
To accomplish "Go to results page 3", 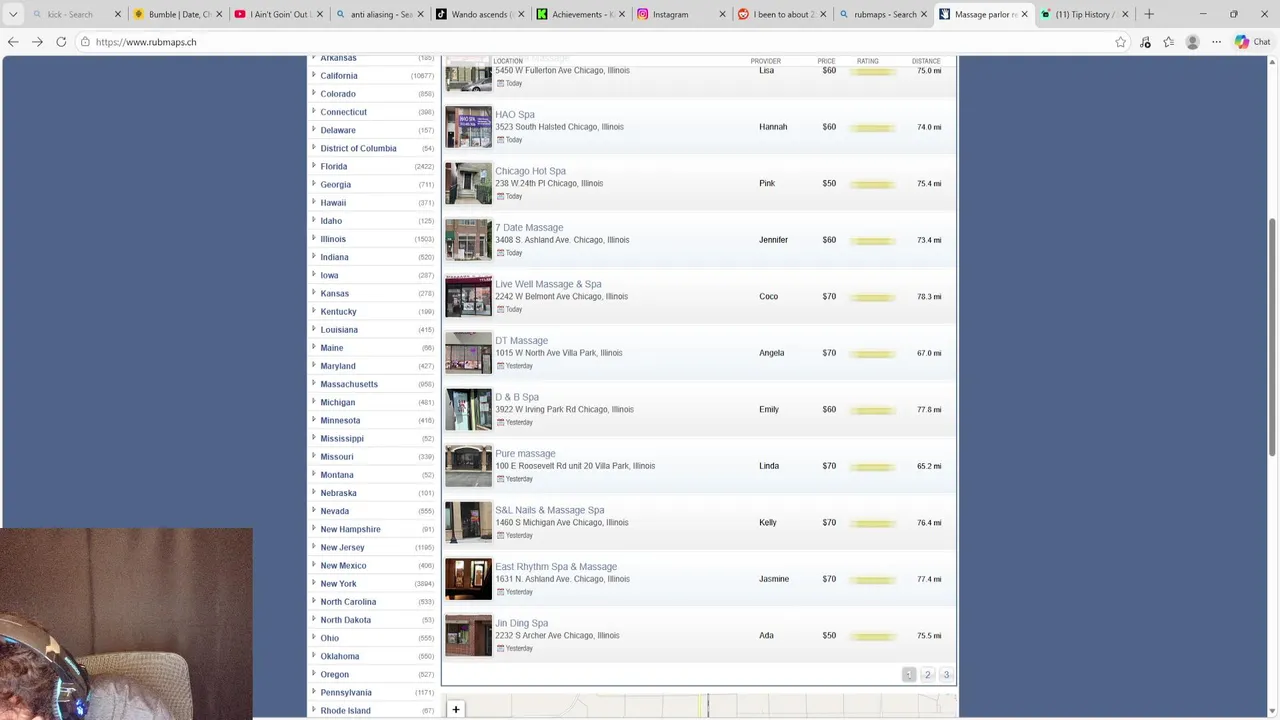I will point(946,675).
